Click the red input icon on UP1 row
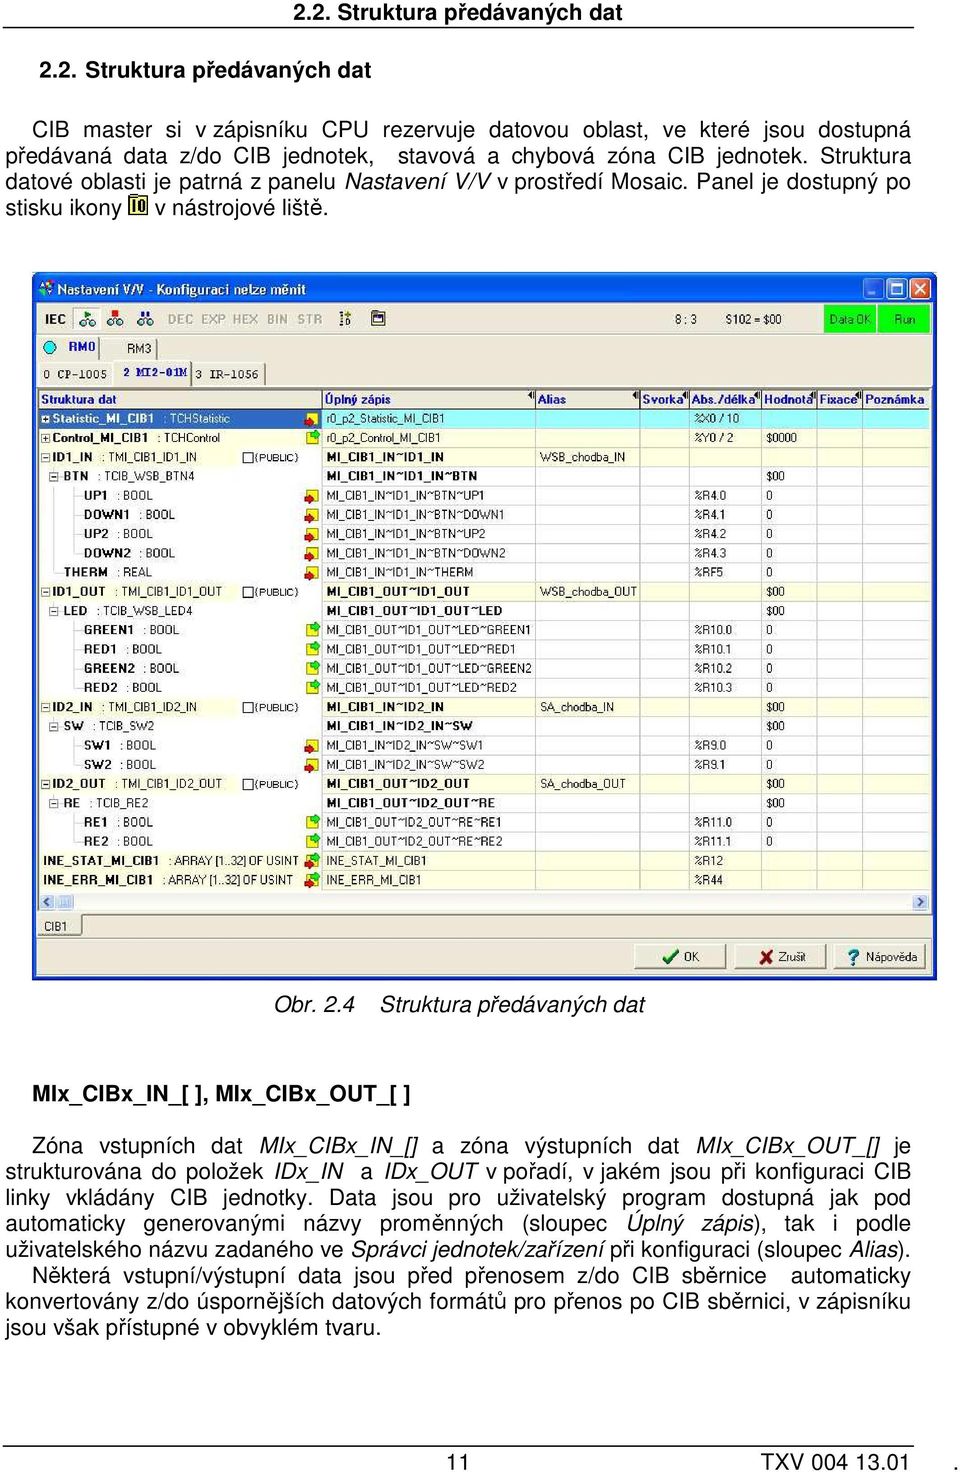 click(312, 496)
